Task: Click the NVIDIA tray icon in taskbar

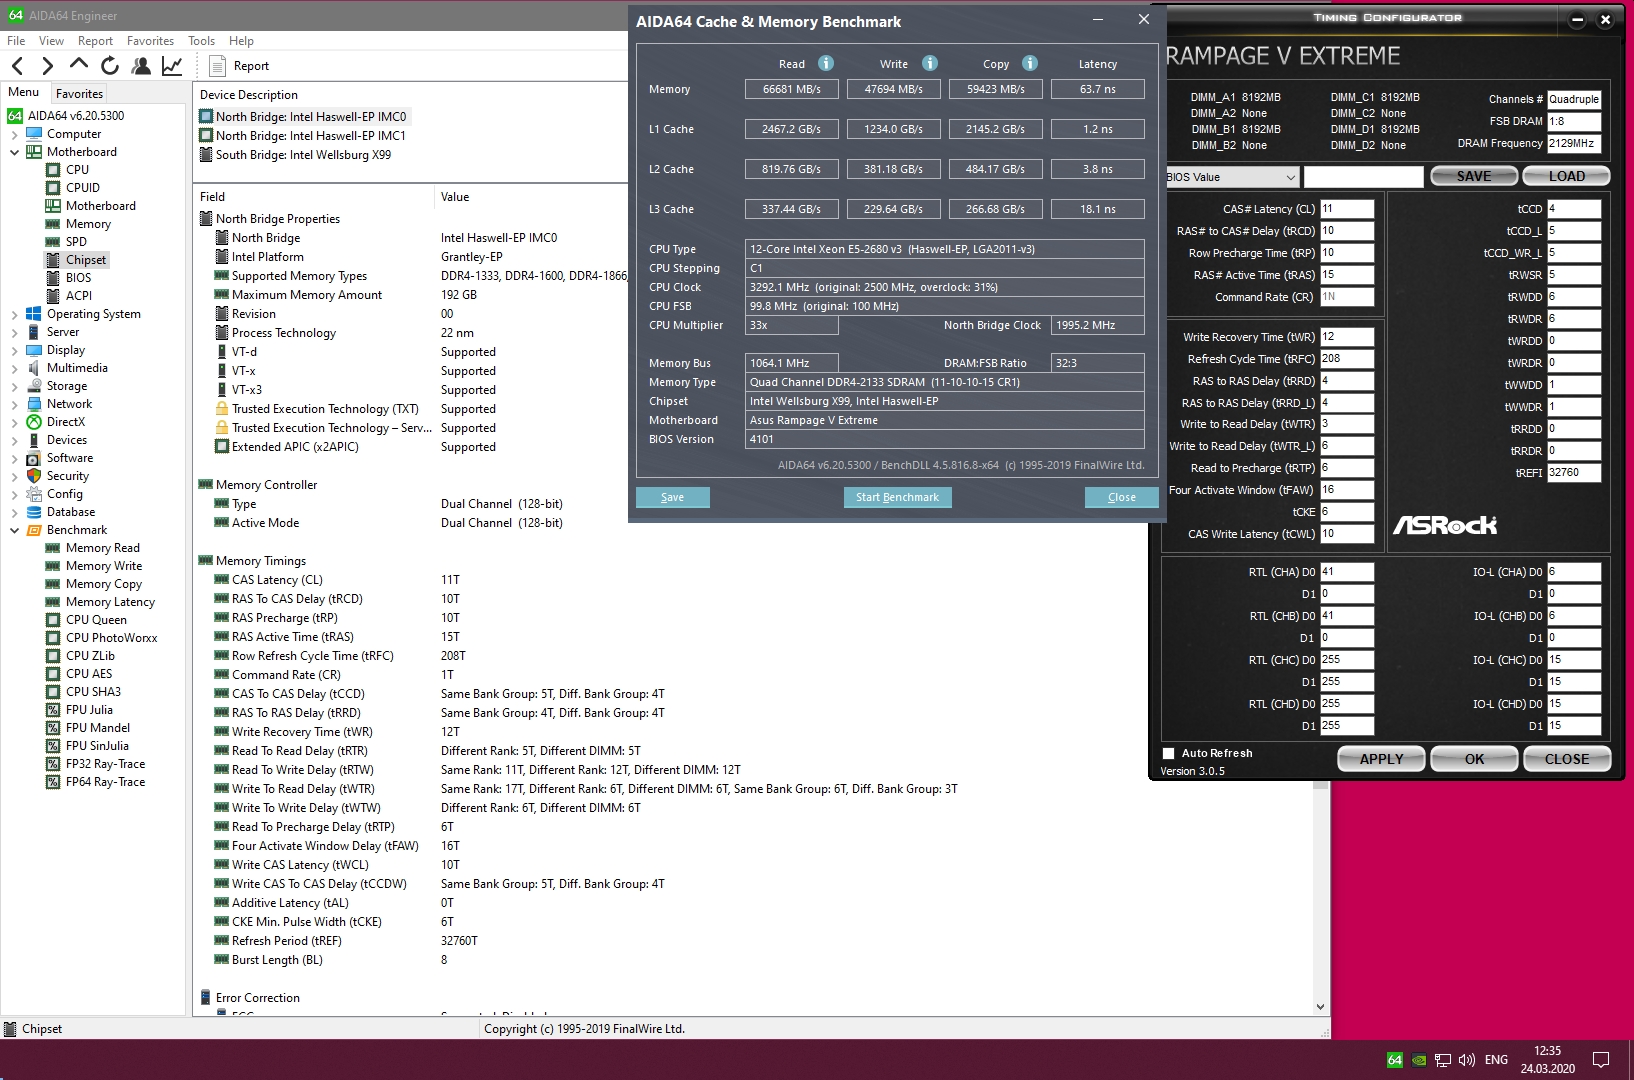Action: click(1419, 1060)
